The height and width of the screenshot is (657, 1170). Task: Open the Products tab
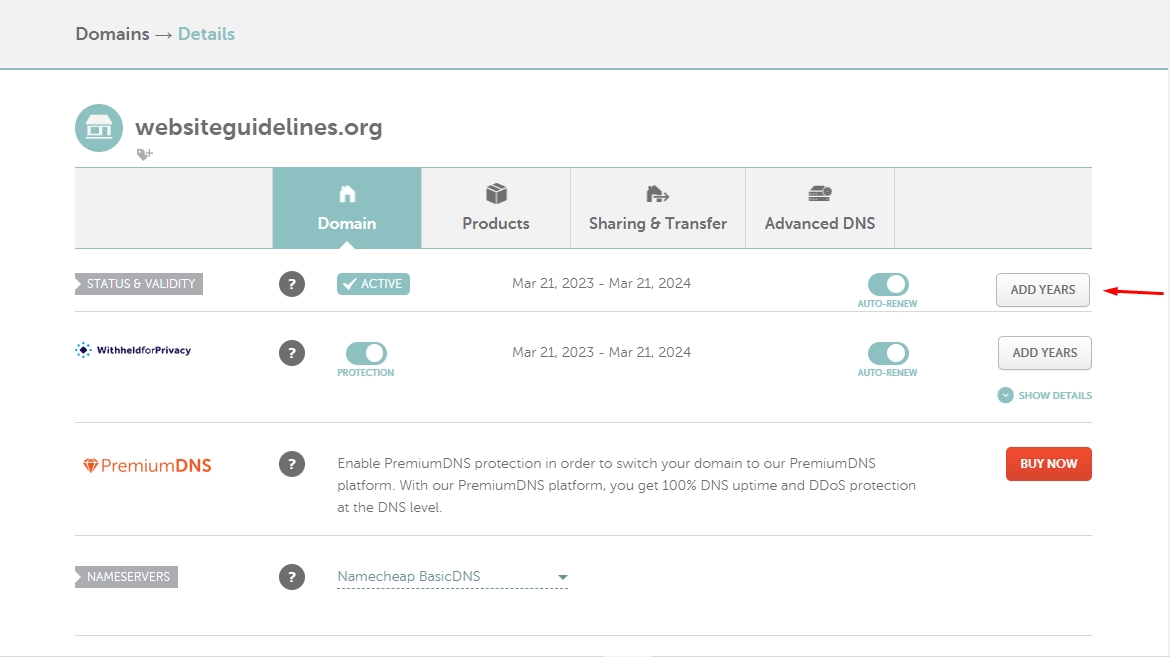[496, 208]
